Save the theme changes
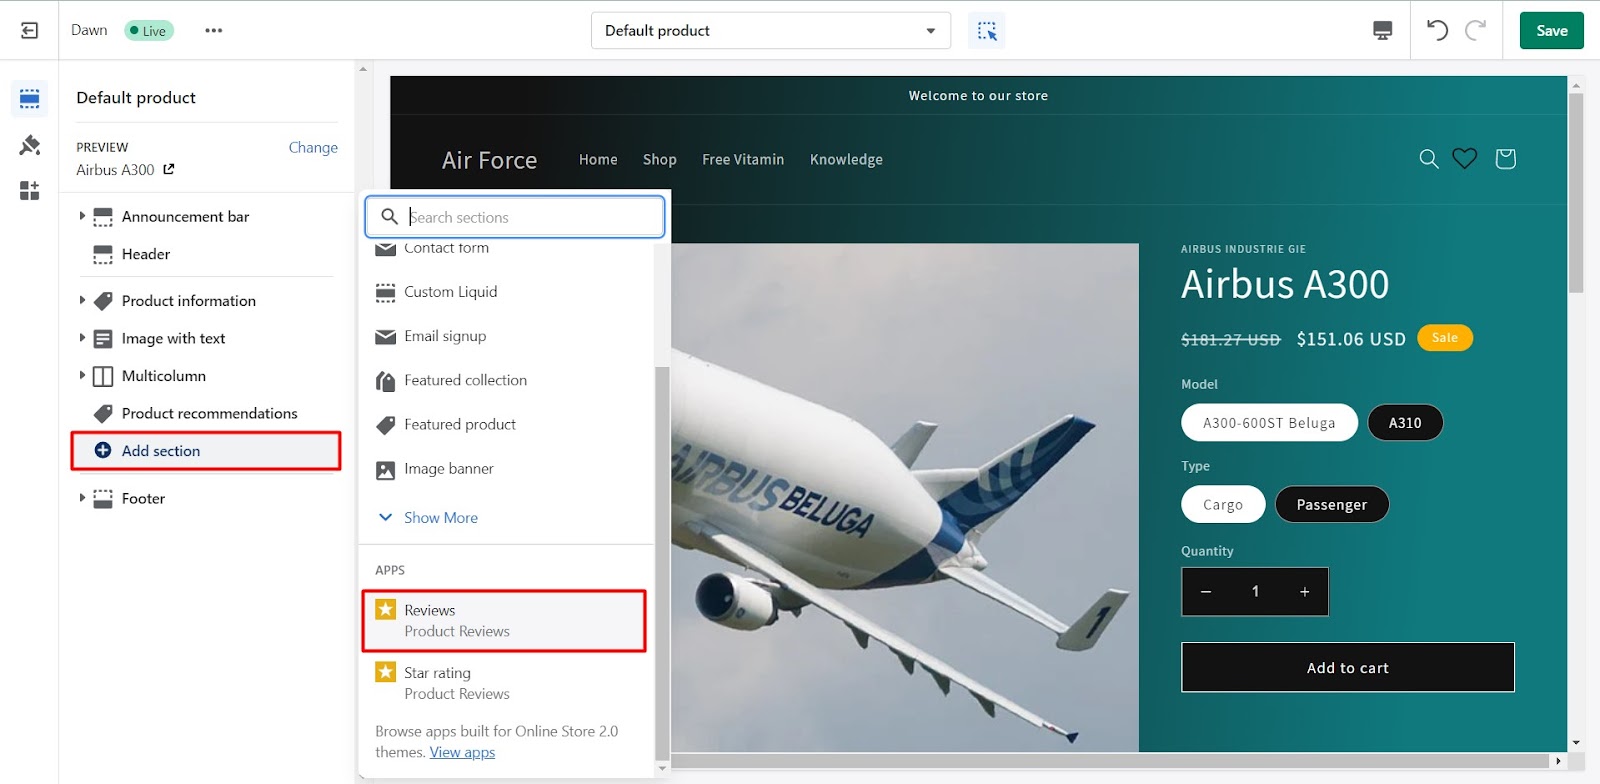This screenshot has height=784, width=1600. [x=1552, y=31]
